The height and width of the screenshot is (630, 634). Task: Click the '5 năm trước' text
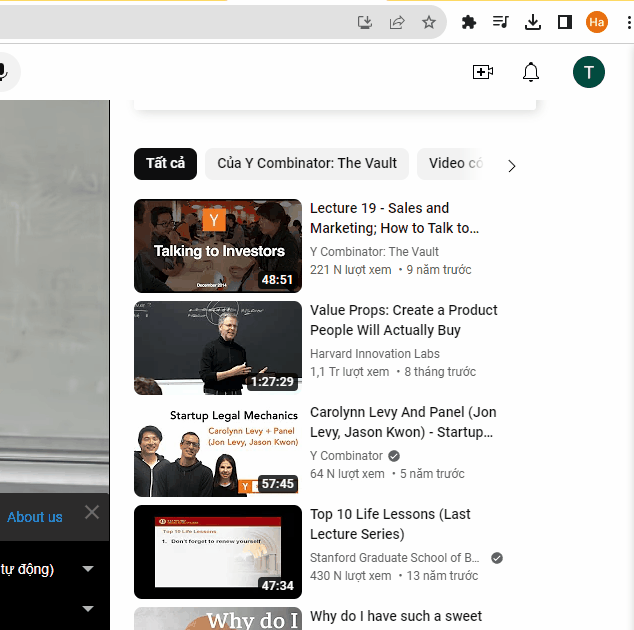point(432,474)
